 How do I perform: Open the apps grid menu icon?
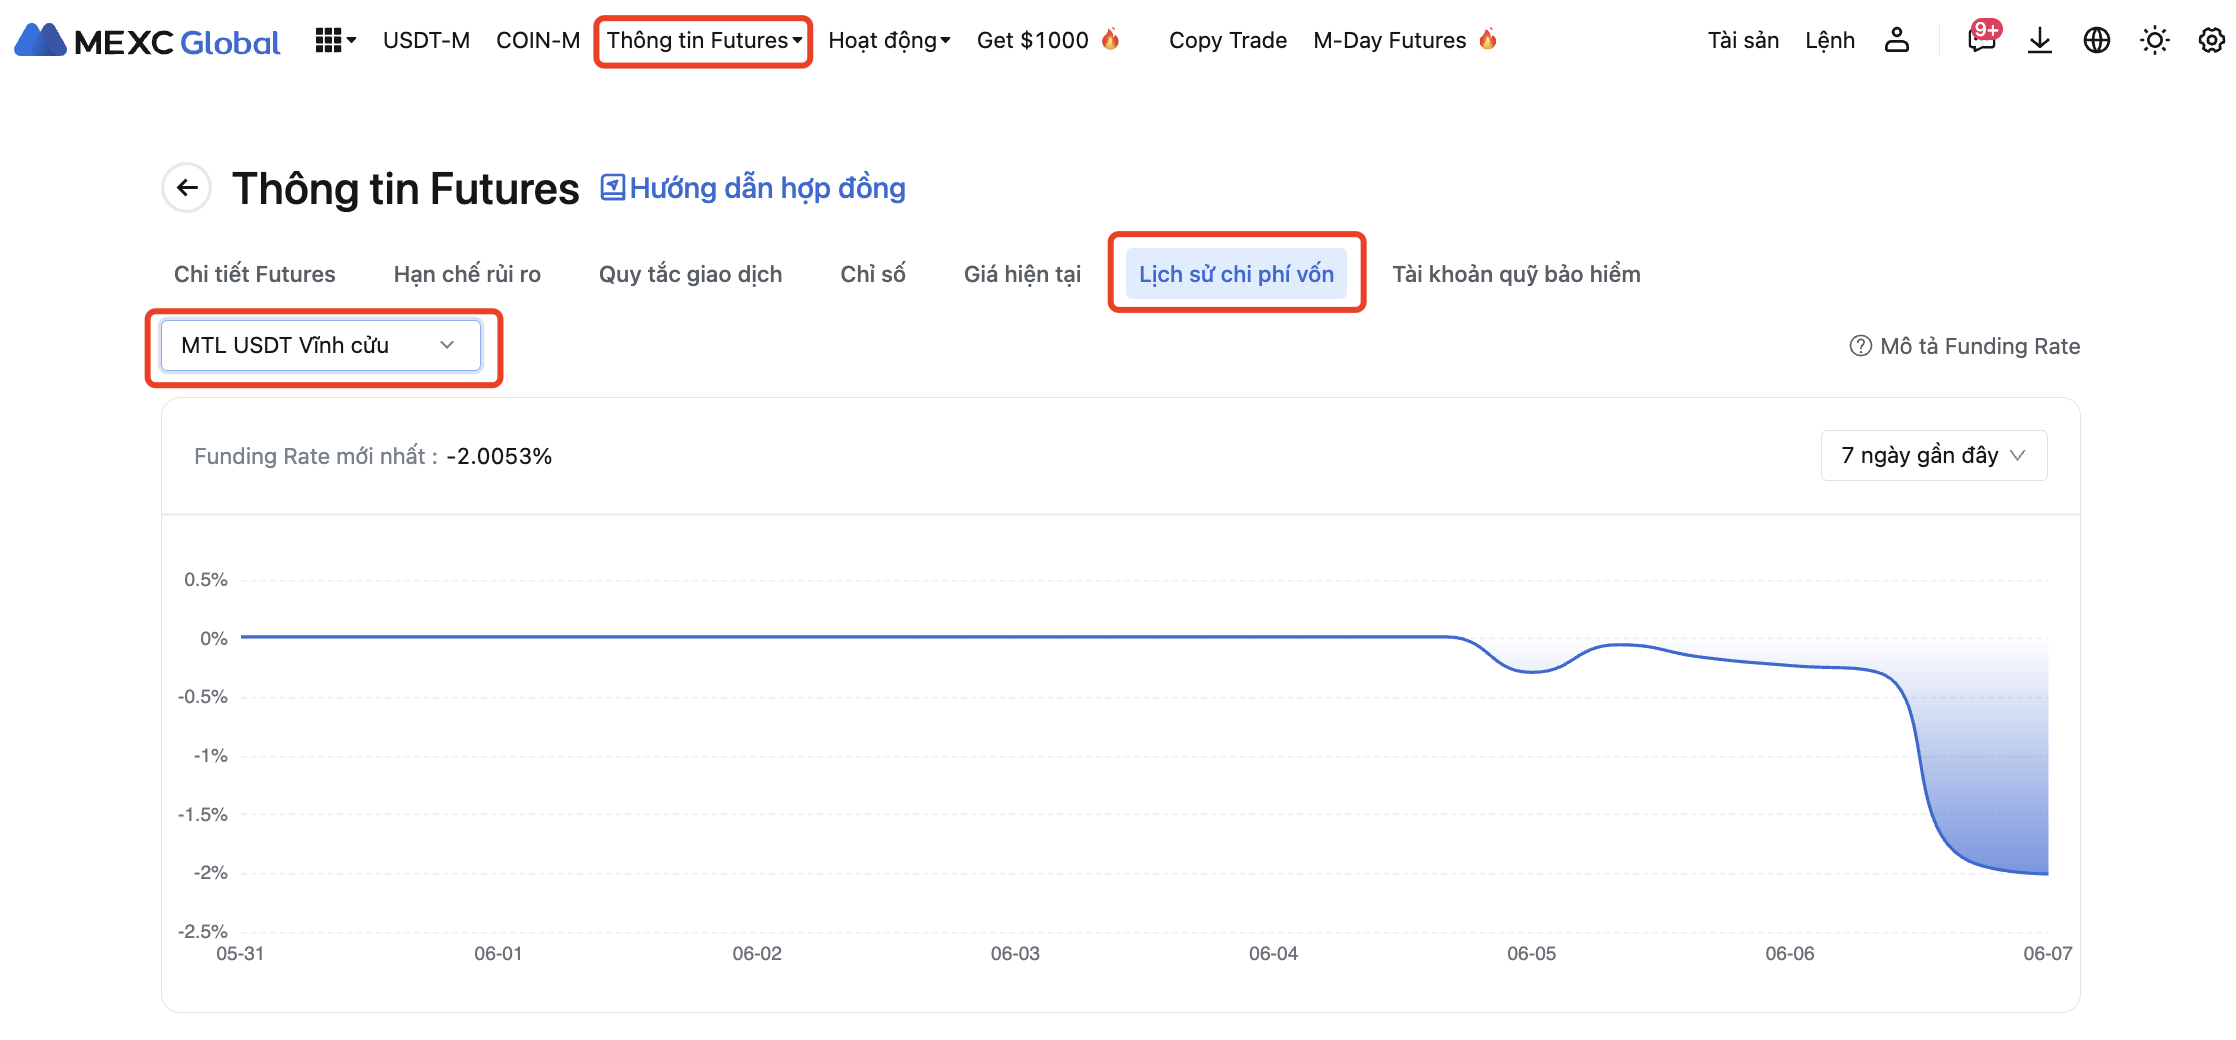[x=334, y=40]
